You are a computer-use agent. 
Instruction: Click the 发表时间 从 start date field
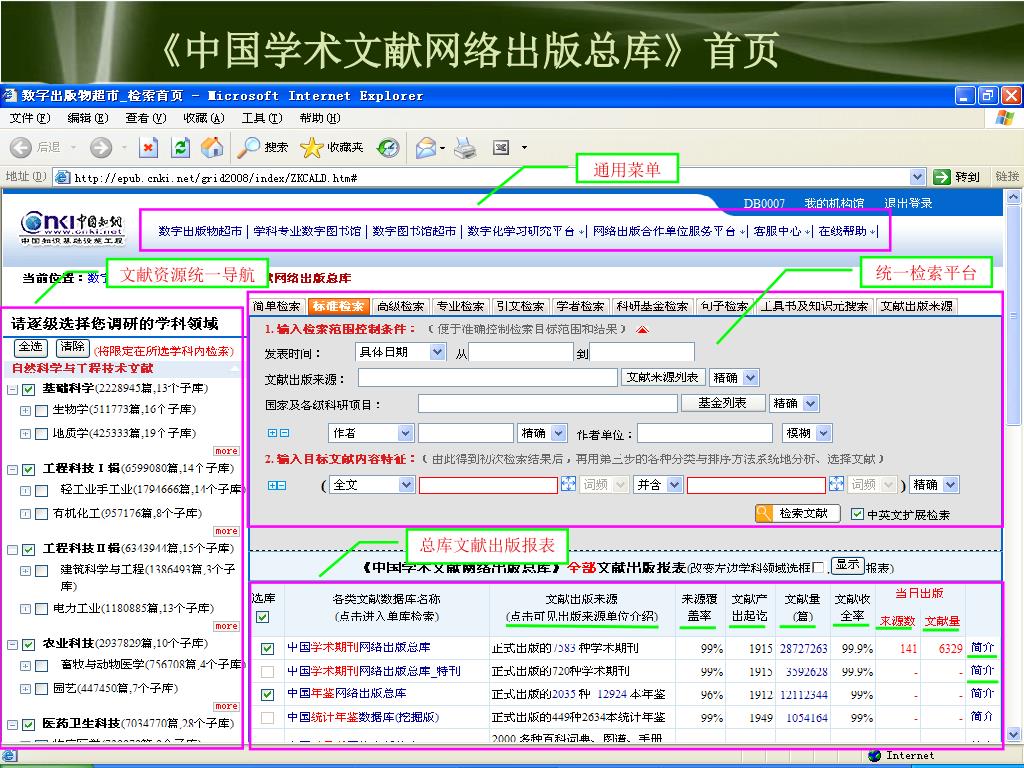[521, 353]
